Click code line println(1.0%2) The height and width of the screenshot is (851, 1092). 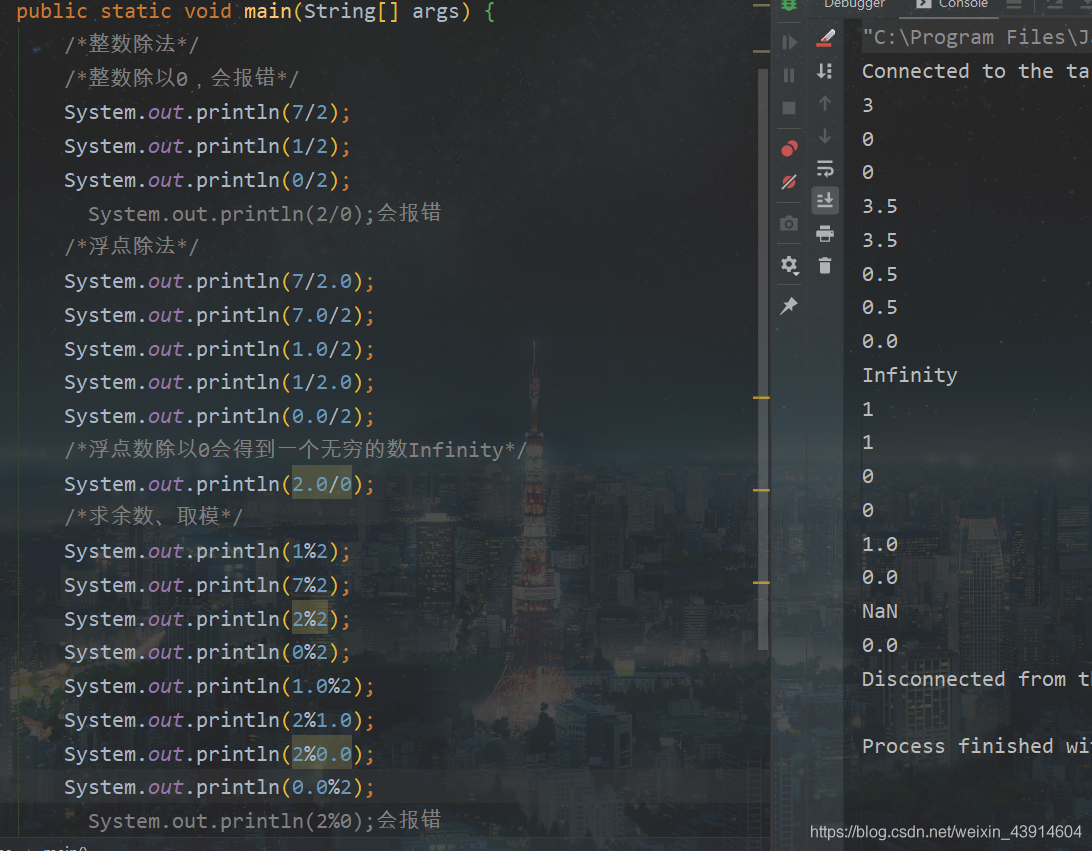click(219, 687)
